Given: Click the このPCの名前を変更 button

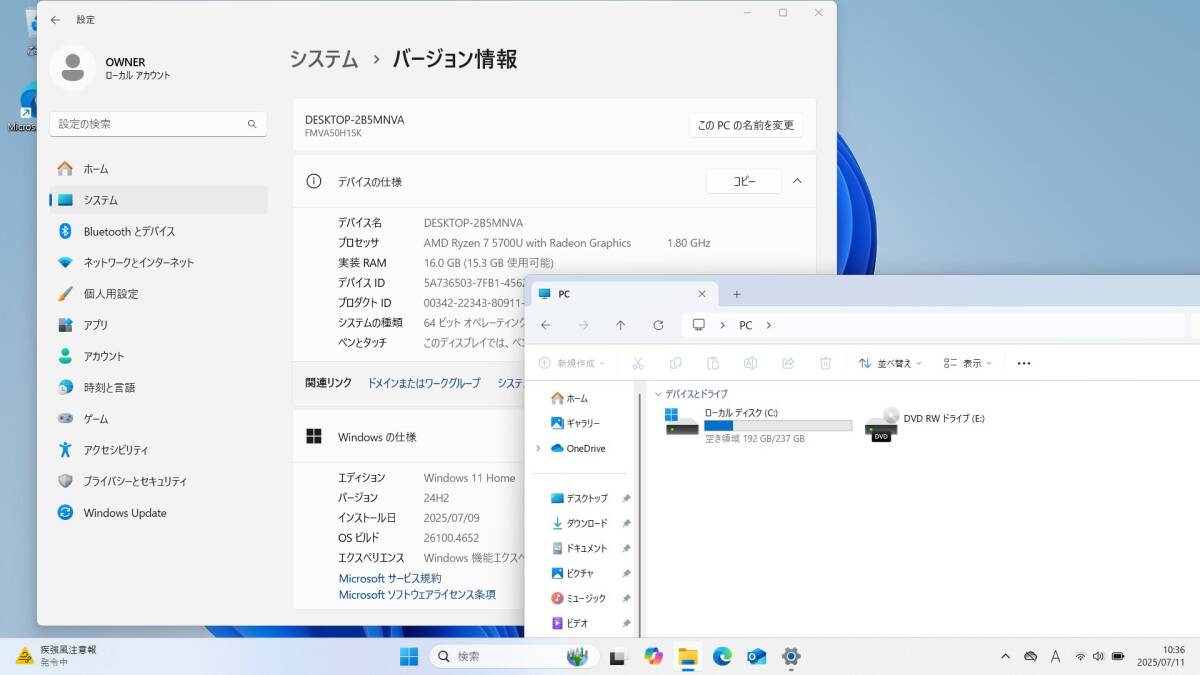Looking at the screenshot, I should [x=745, y=125].
